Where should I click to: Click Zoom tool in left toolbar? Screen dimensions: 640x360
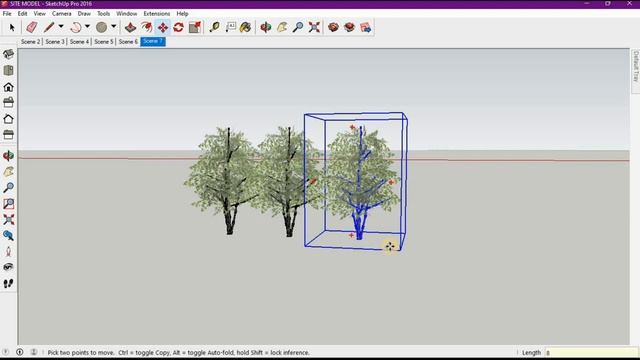(8, 188)
